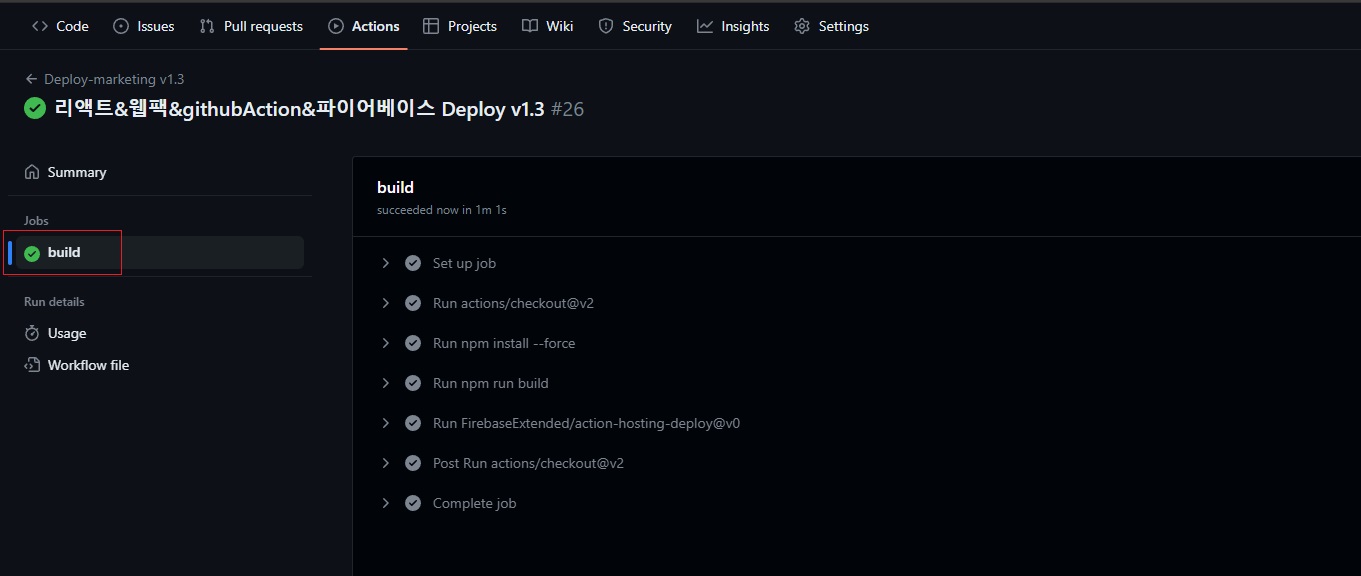Click the Workflow file code icon
1361x576 pixels.
(32, 365)
